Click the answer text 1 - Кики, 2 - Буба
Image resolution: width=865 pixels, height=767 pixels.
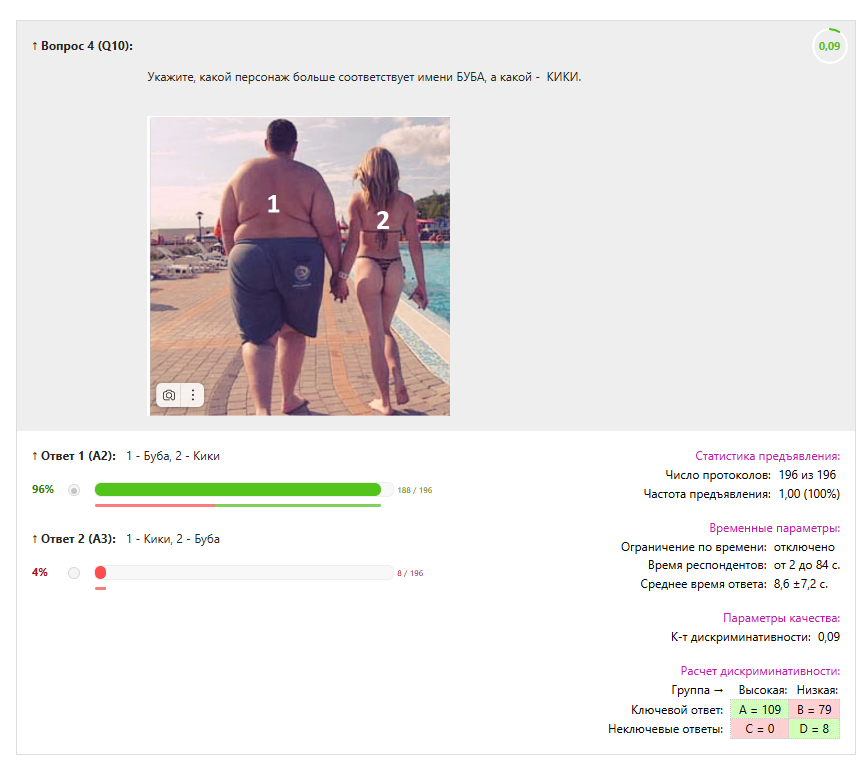click(173, 539)
